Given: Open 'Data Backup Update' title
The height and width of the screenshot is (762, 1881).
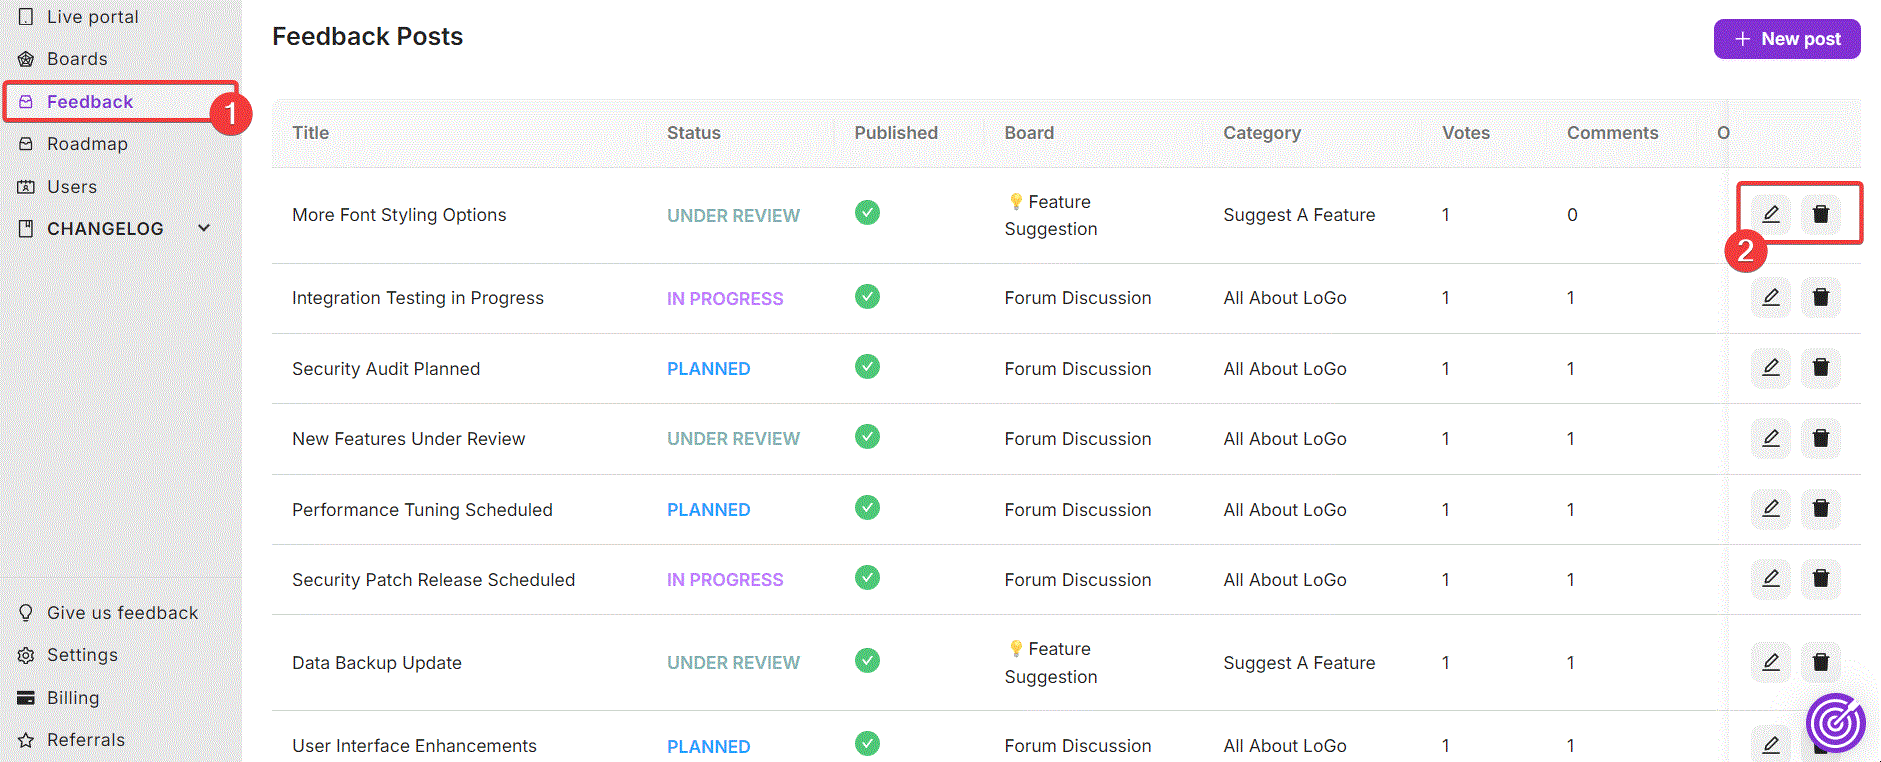Looking at the screenshot, I should coord(377,663).
